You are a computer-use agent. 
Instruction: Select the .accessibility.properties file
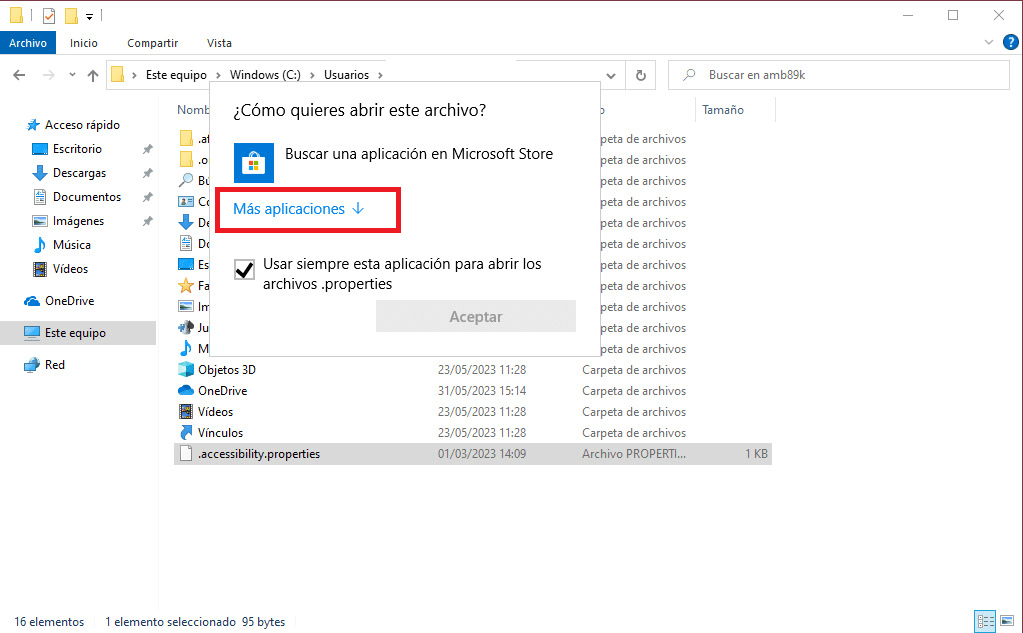point(258,454)
